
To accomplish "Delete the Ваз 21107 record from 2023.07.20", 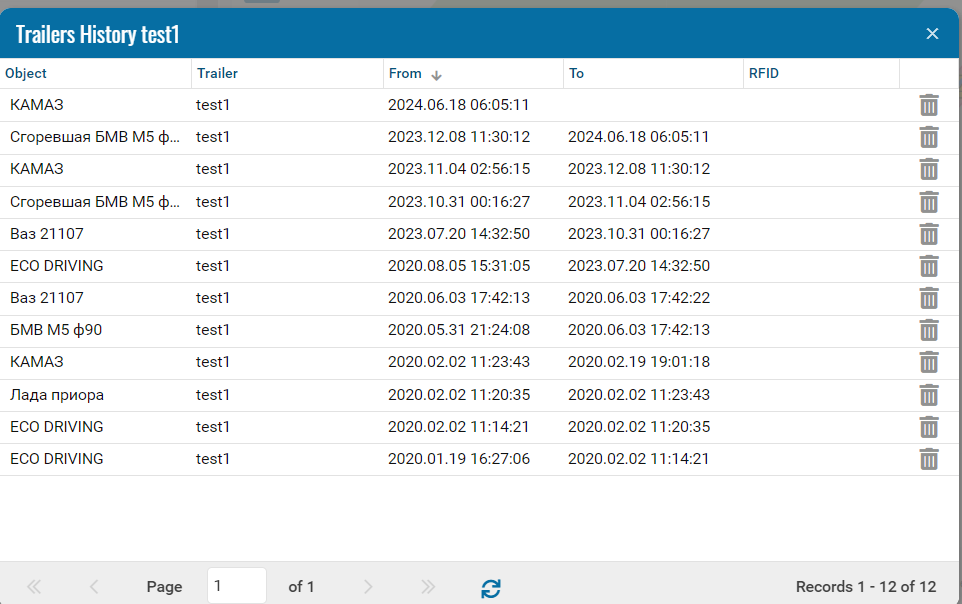I will tap(929, 234).
